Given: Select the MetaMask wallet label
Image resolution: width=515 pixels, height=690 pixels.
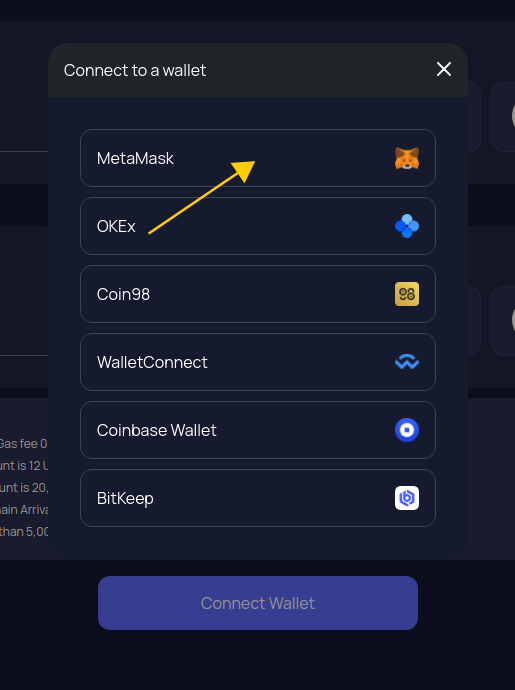Looking at the screenshot, I should [135, 158].
